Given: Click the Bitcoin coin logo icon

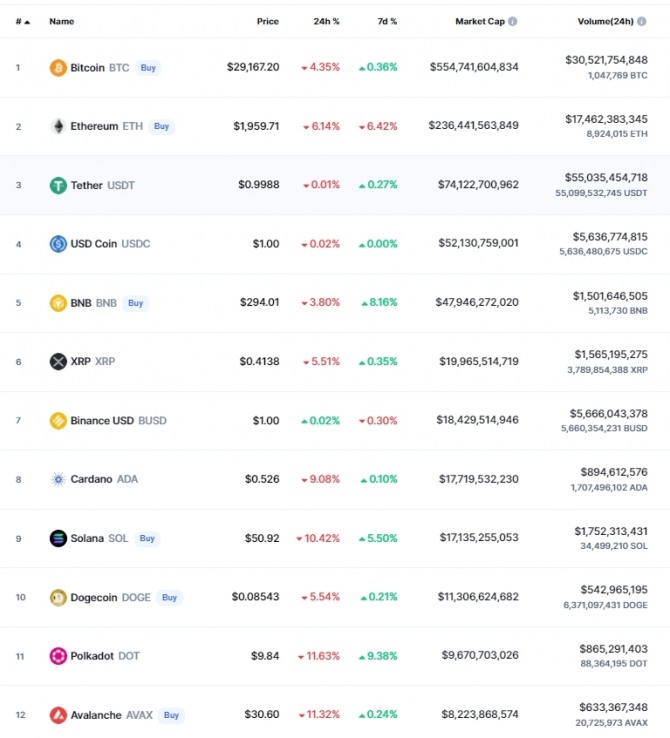Looking at the screenshot, I should [58, 68].
